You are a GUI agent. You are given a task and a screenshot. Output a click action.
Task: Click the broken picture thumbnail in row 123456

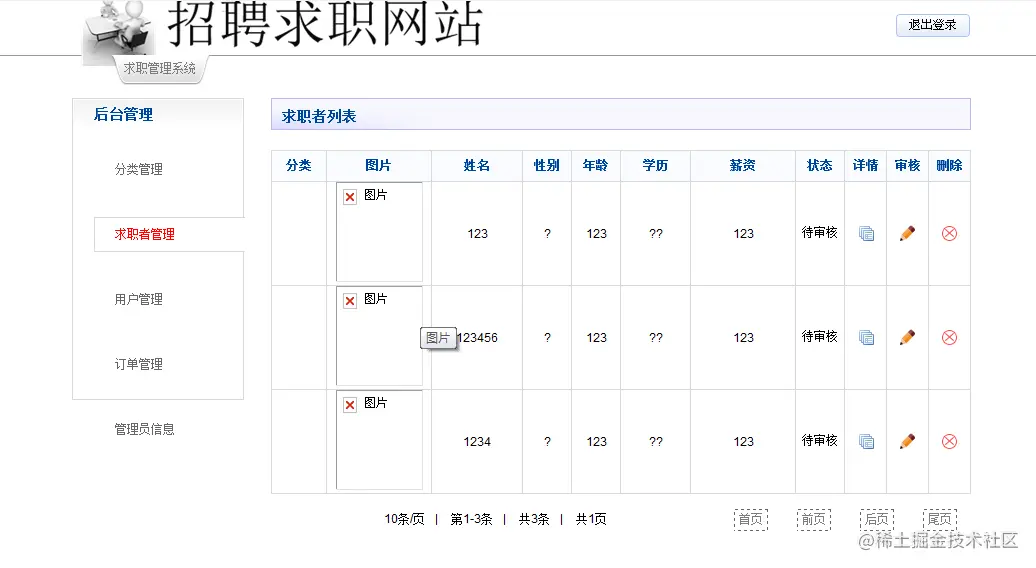click(x=379, y=336)
